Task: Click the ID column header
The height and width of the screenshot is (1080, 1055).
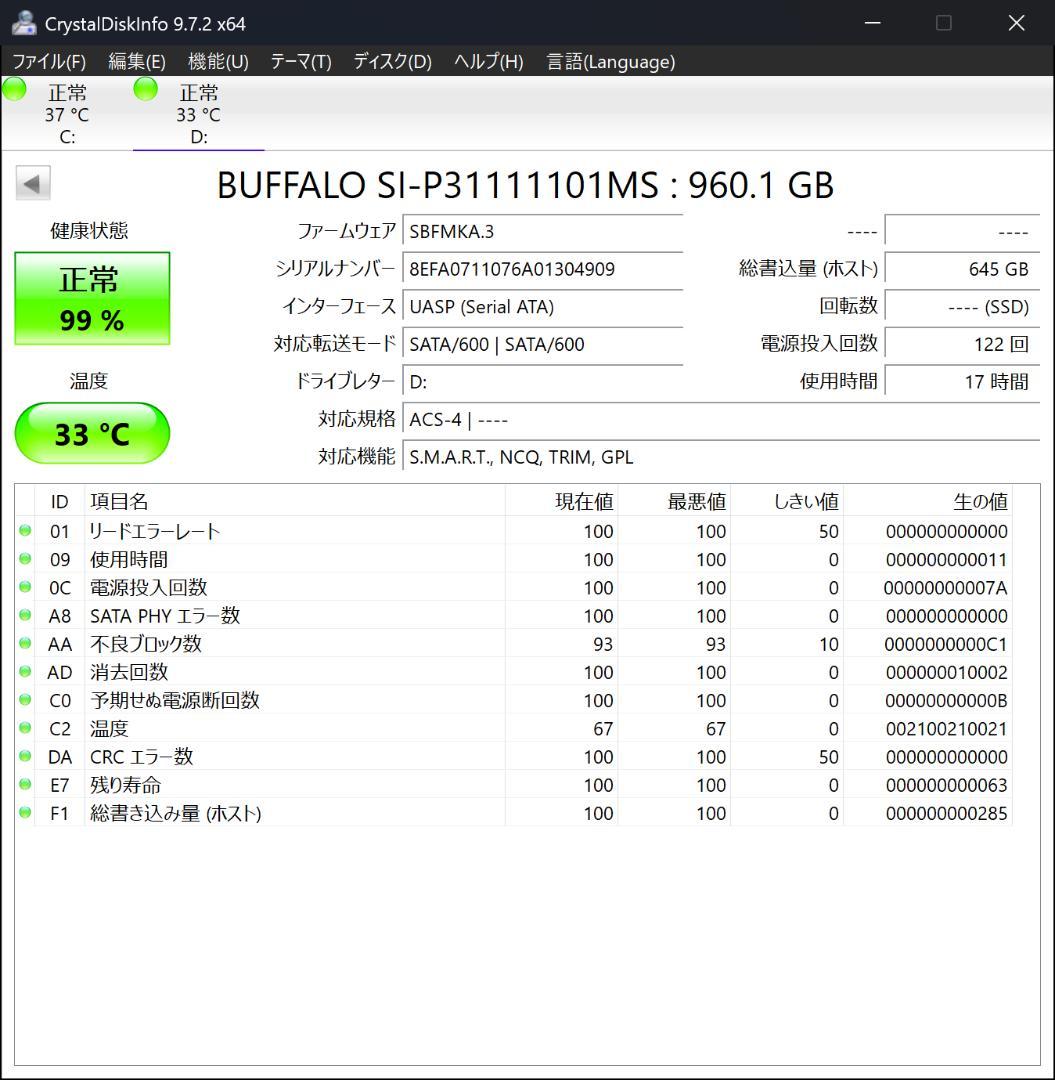Action: tap(59, 501)
